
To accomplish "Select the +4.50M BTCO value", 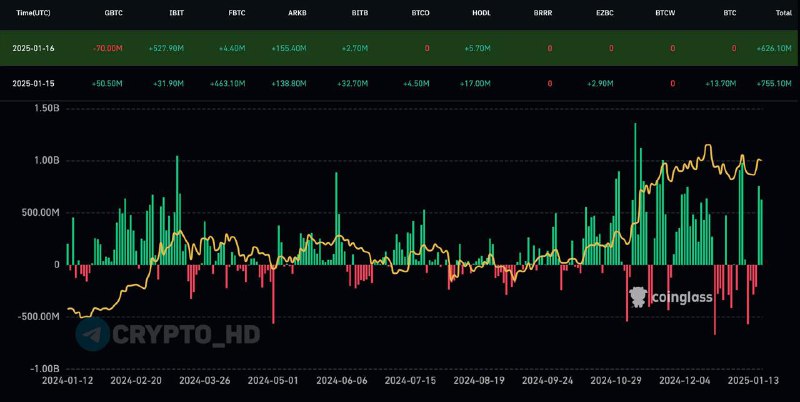I will tap(416, 84).
